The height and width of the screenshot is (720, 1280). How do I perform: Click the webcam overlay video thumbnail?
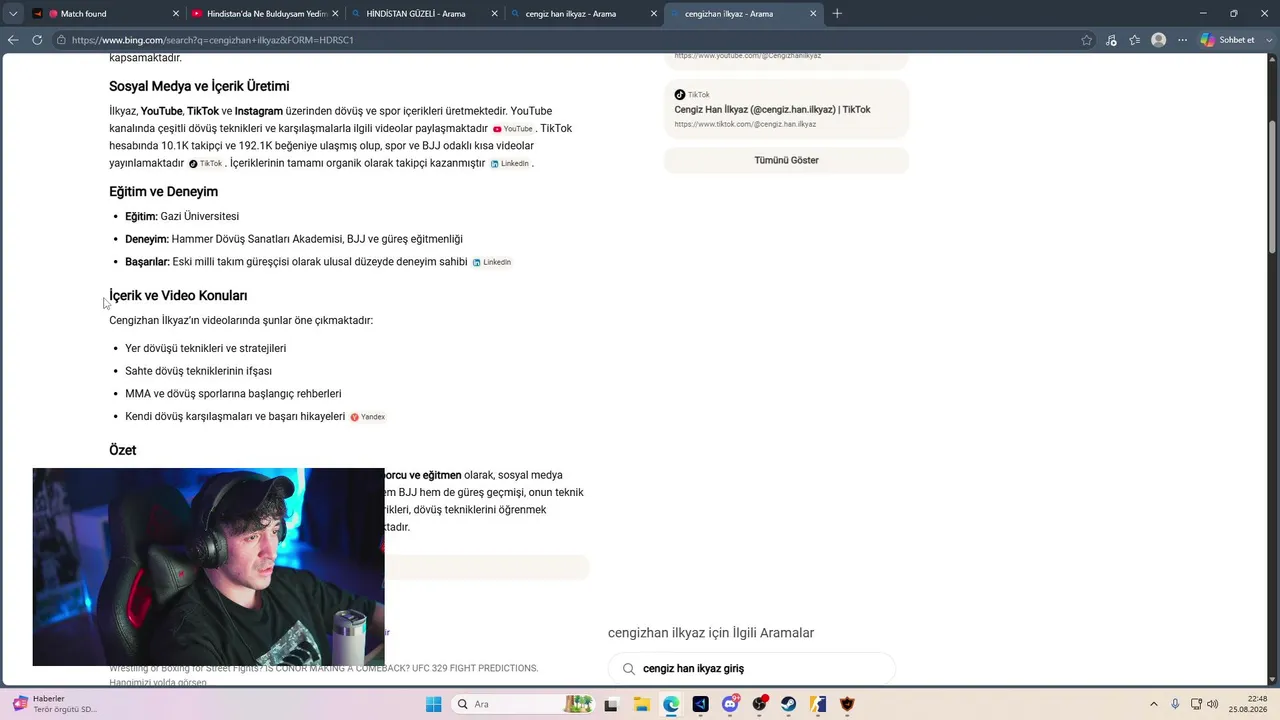pyautogui.click(x=208, y=567)
